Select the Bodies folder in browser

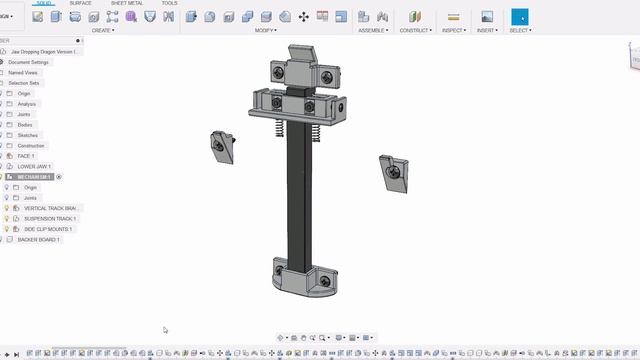(x=24, y=125)
